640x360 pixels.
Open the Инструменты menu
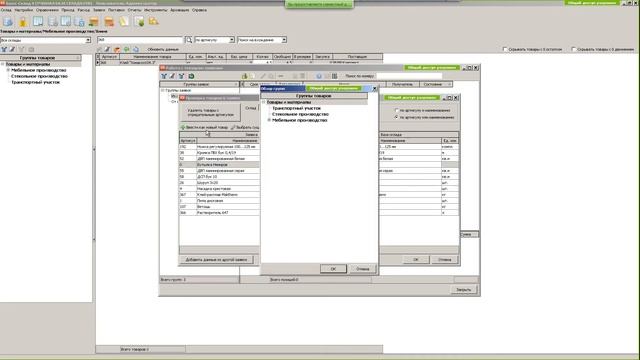[156, 9]
